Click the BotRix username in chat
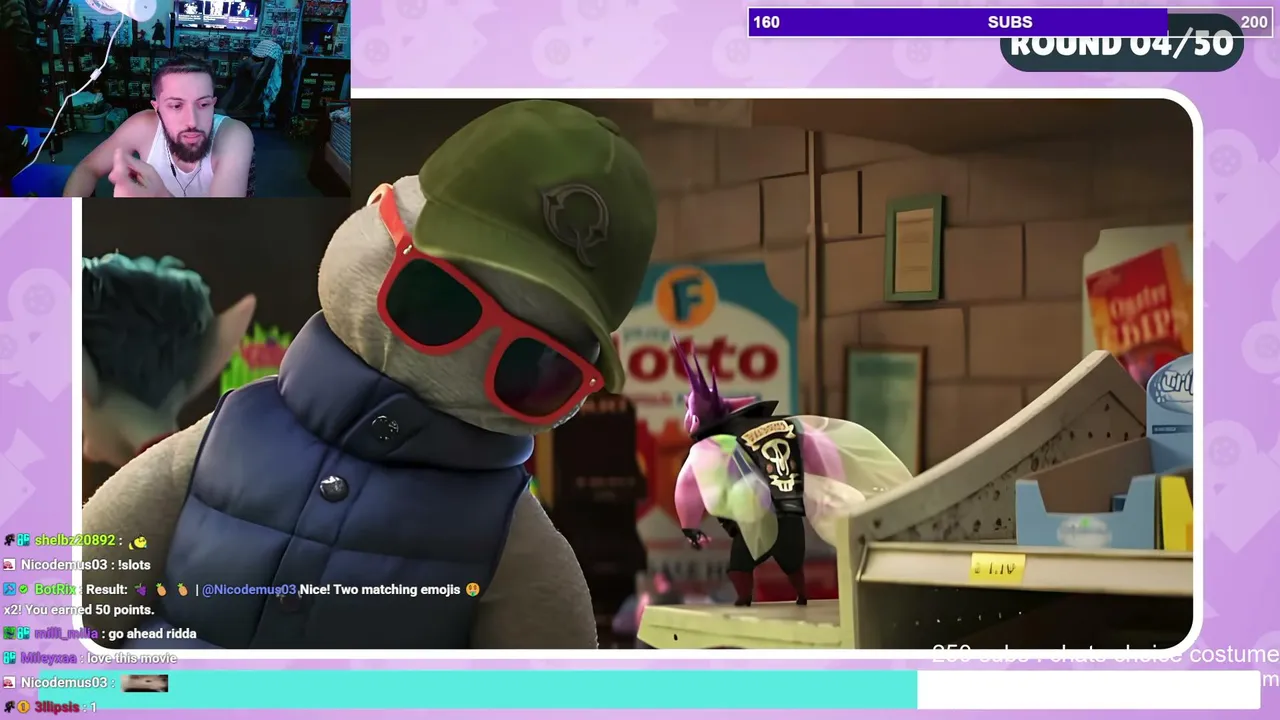1280x720 pixels. (55, 589)
